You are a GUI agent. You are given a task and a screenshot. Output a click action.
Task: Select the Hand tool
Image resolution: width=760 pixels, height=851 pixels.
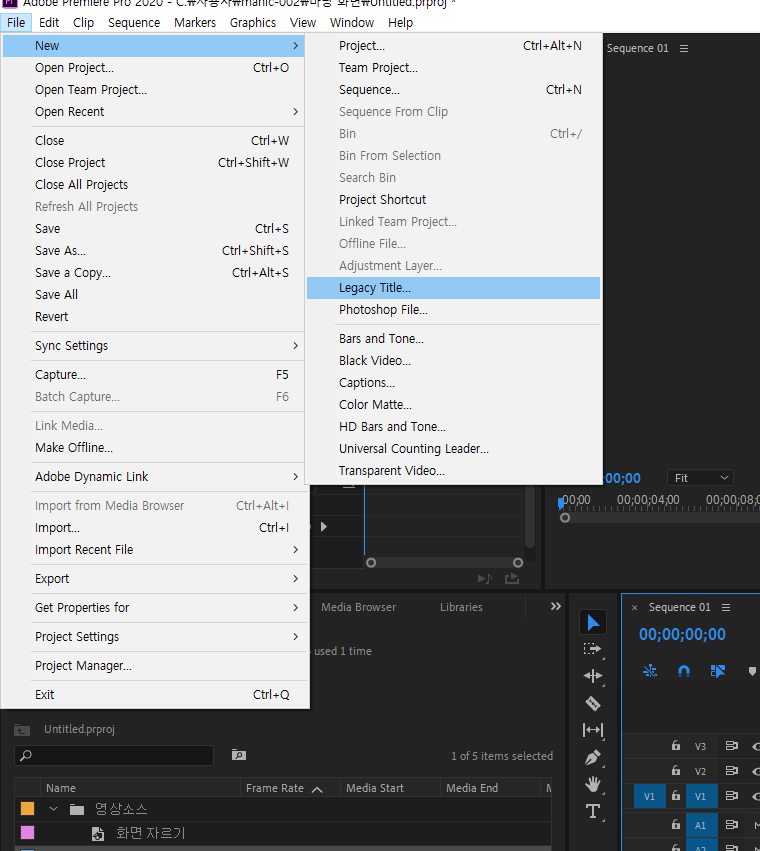click(x=593, y=784)
